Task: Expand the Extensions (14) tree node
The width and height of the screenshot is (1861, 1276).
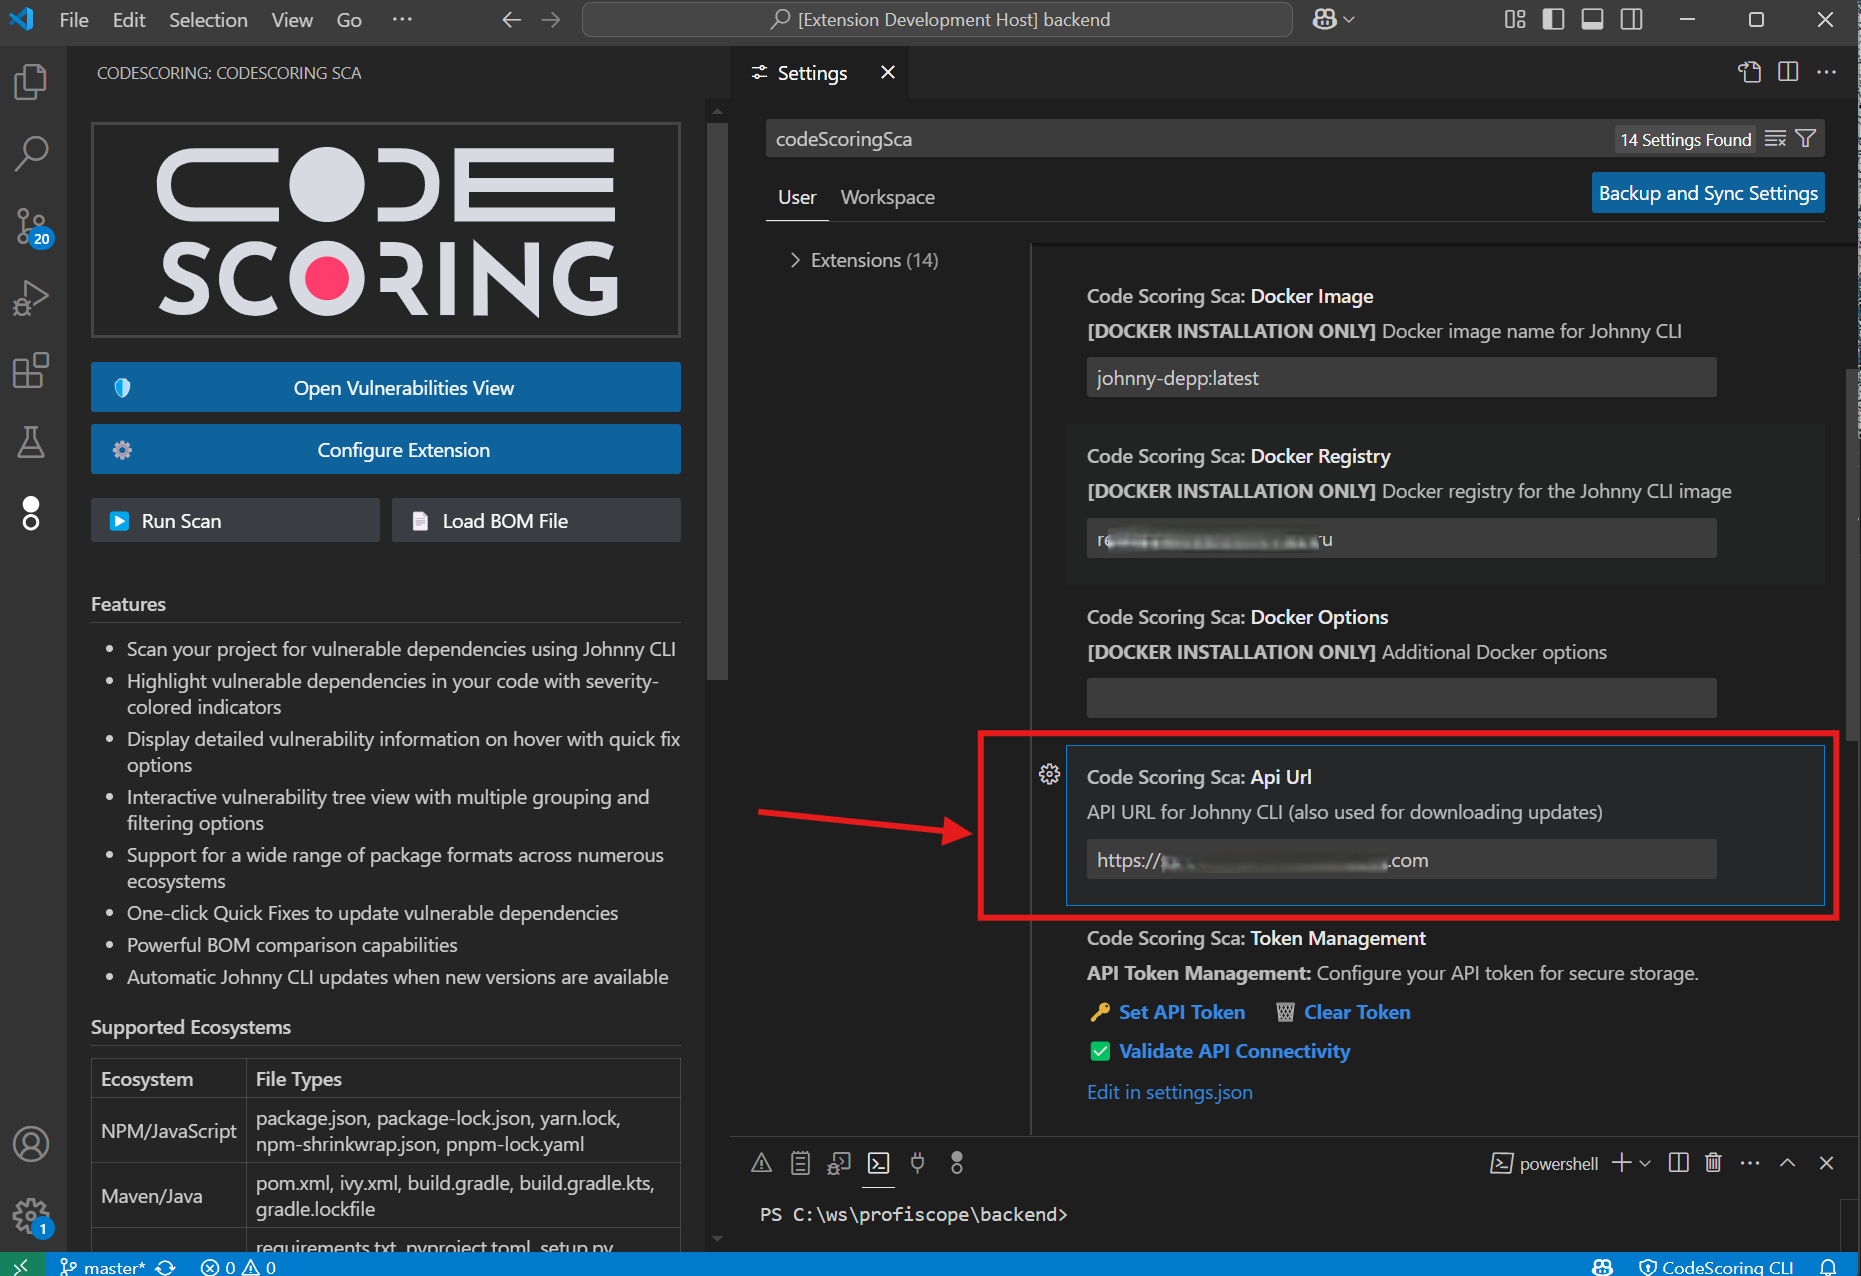Action: [795, 260]
